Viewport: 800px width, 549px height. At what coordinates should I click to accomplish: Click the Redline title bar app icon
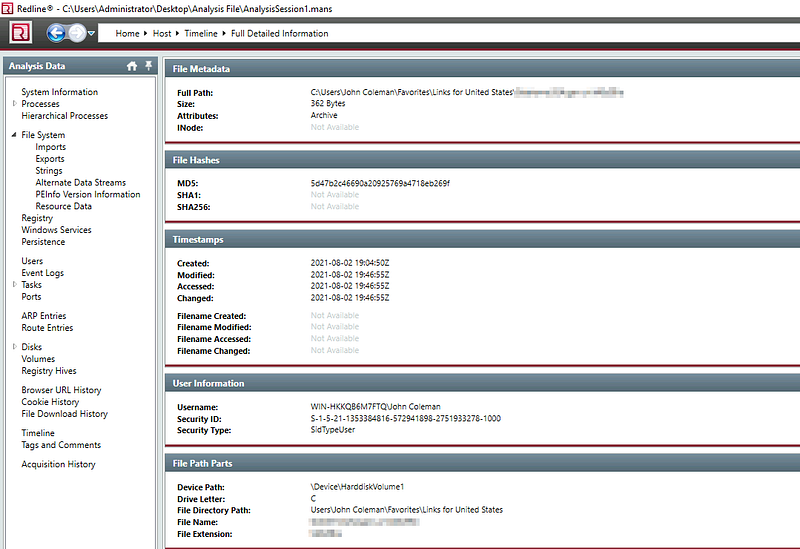tap(7, 8)
